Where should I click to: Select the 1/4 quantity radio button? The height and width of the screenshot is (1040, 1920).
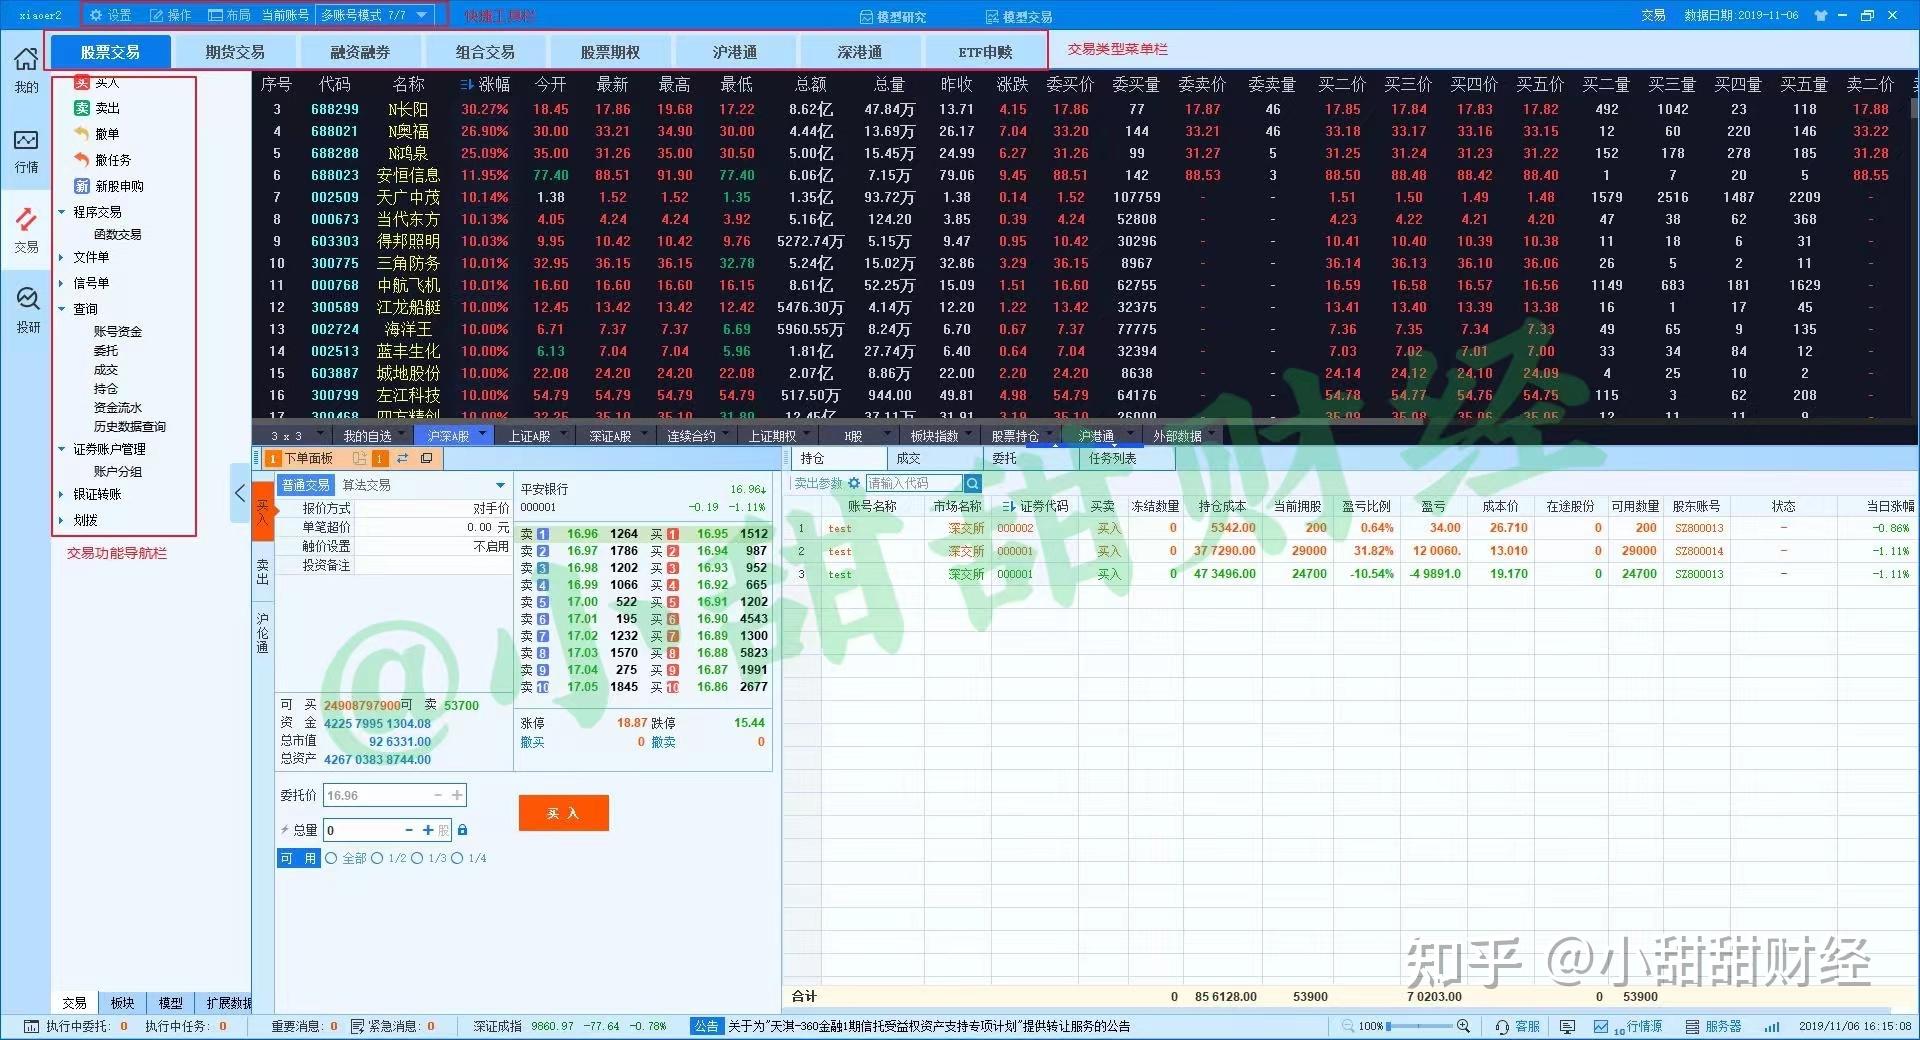pos(457,858)
